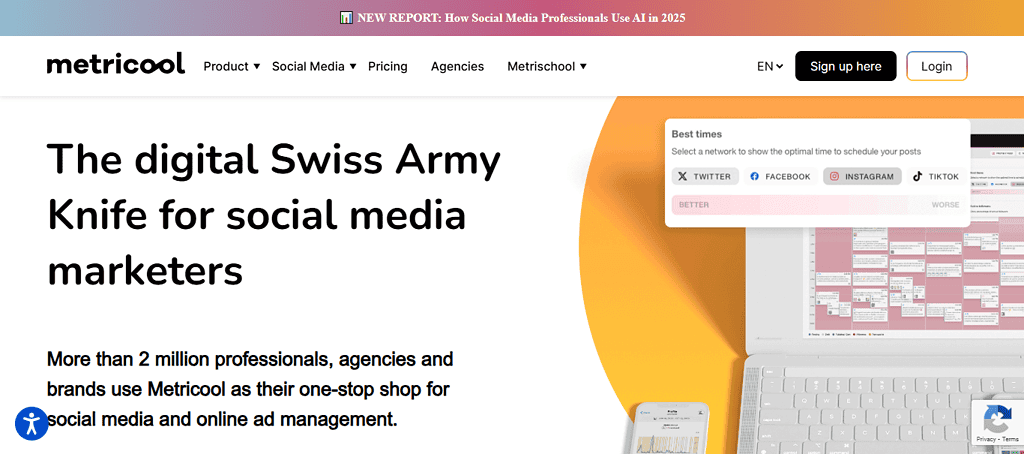Expand the Product dropdown arrow
Image resolution: width=1024 pixels, height=454 pixels.
pos(257,66)
